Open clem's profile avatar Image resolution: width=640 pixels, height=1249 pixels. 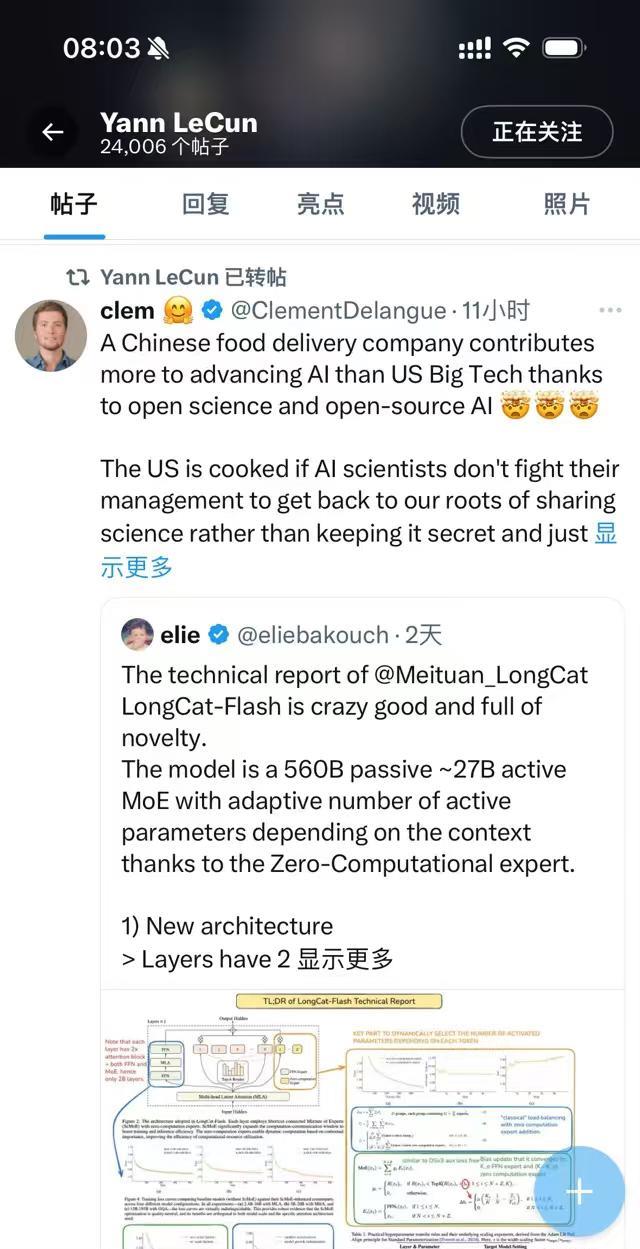[x=51, y=335]
